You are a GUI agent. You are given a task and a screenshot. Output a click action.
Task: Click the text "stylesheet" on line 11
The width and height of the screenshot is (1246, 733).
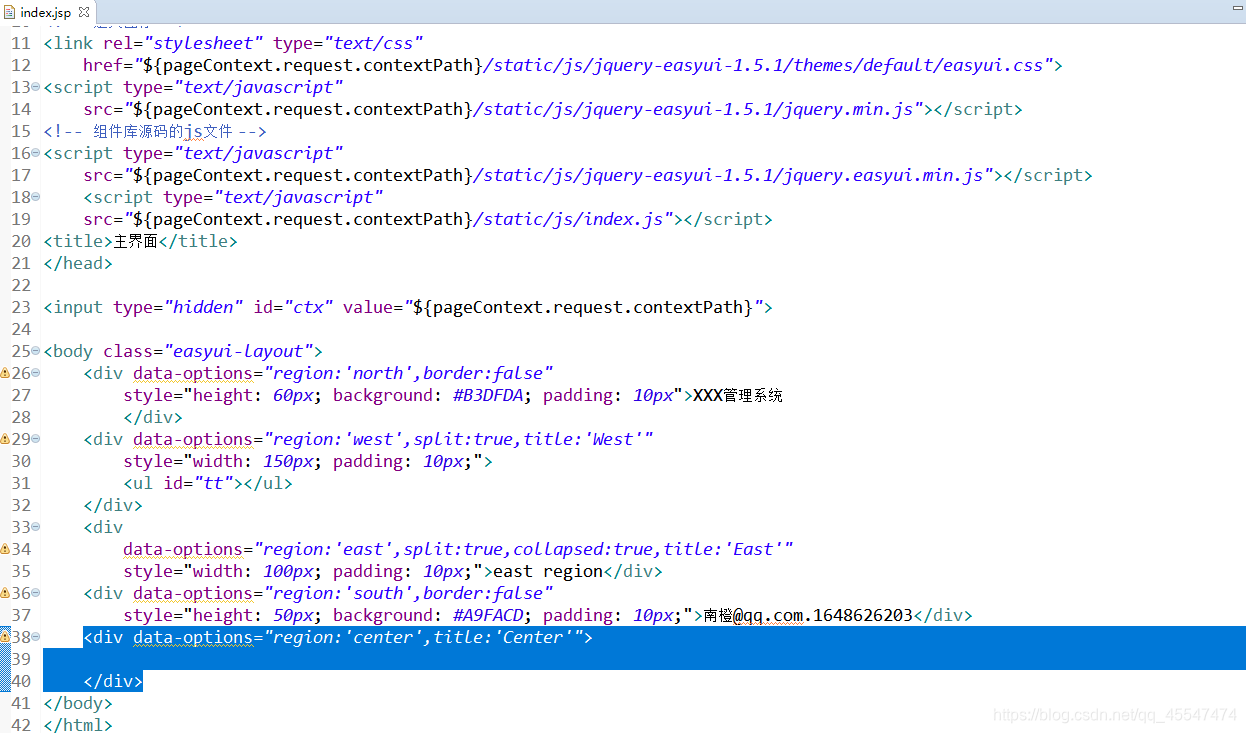point(209,43)
